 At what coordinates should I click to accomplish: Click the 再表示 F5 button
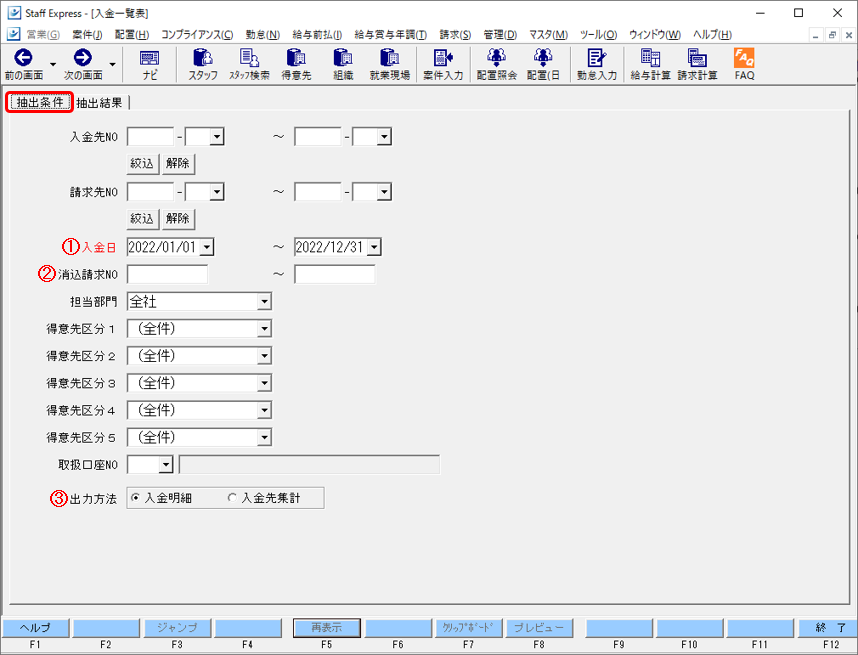pyautogui.click(x=327, y=628)
